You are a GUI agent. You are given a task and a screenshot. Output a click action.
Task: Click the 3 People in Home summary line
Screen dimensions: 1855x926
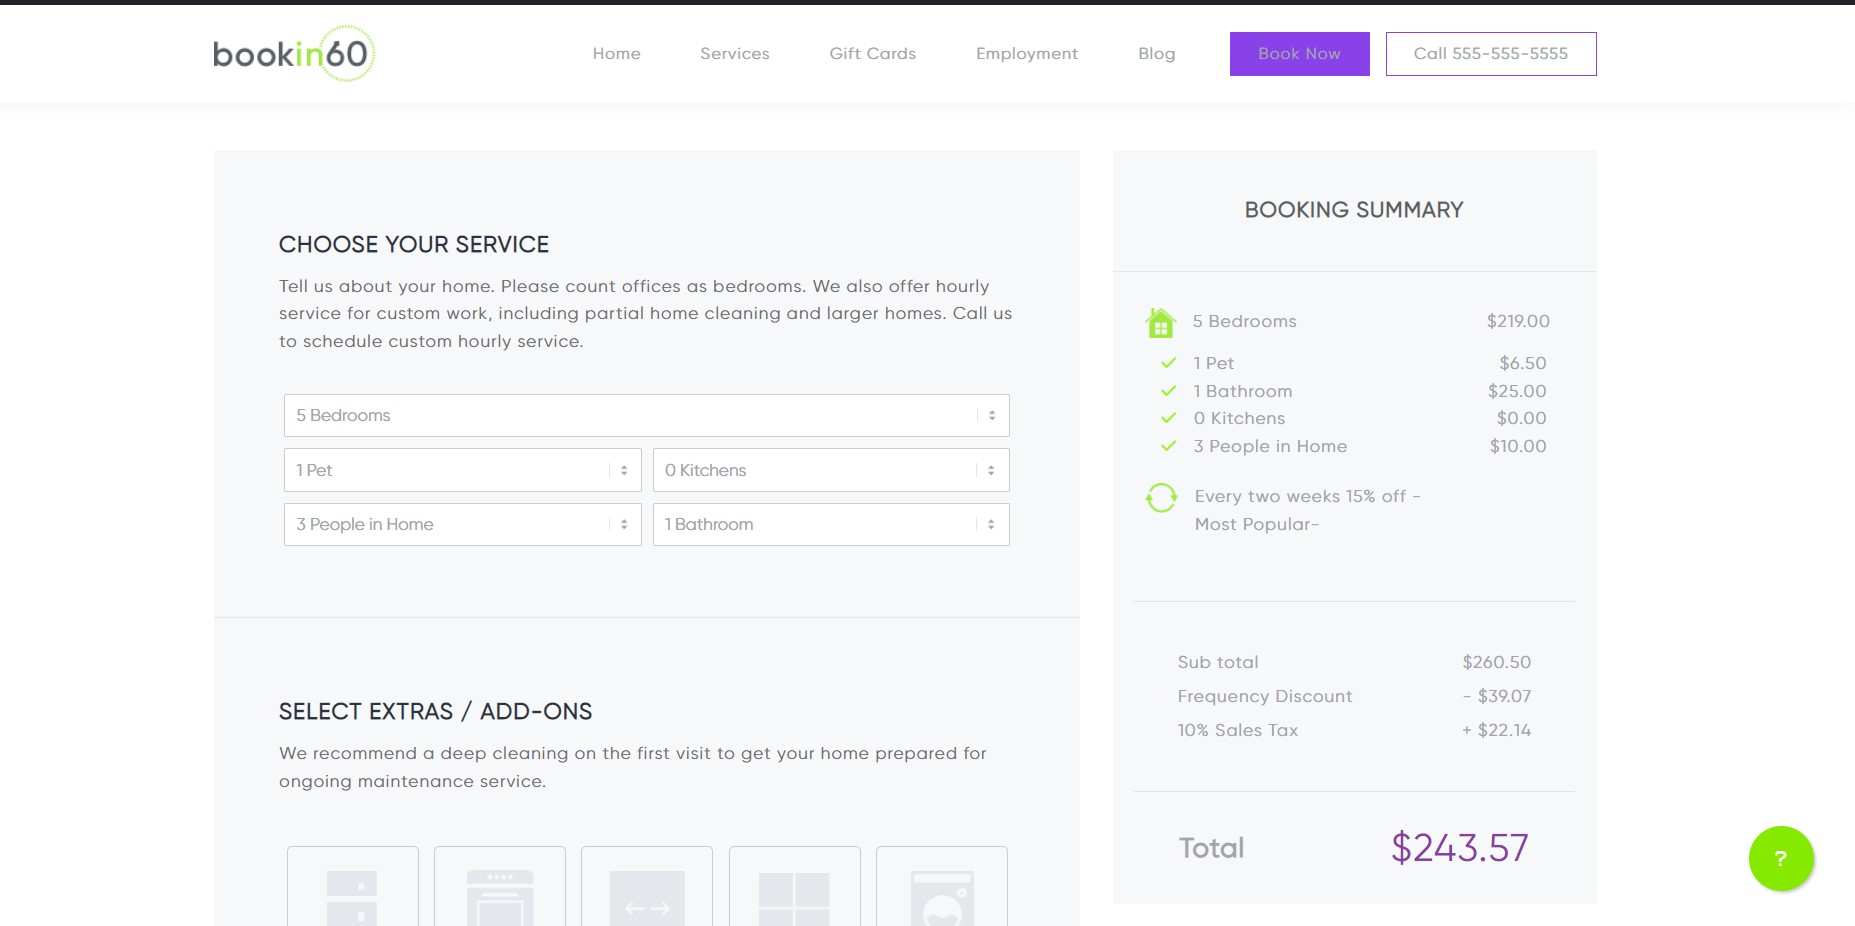point(1270,446)
